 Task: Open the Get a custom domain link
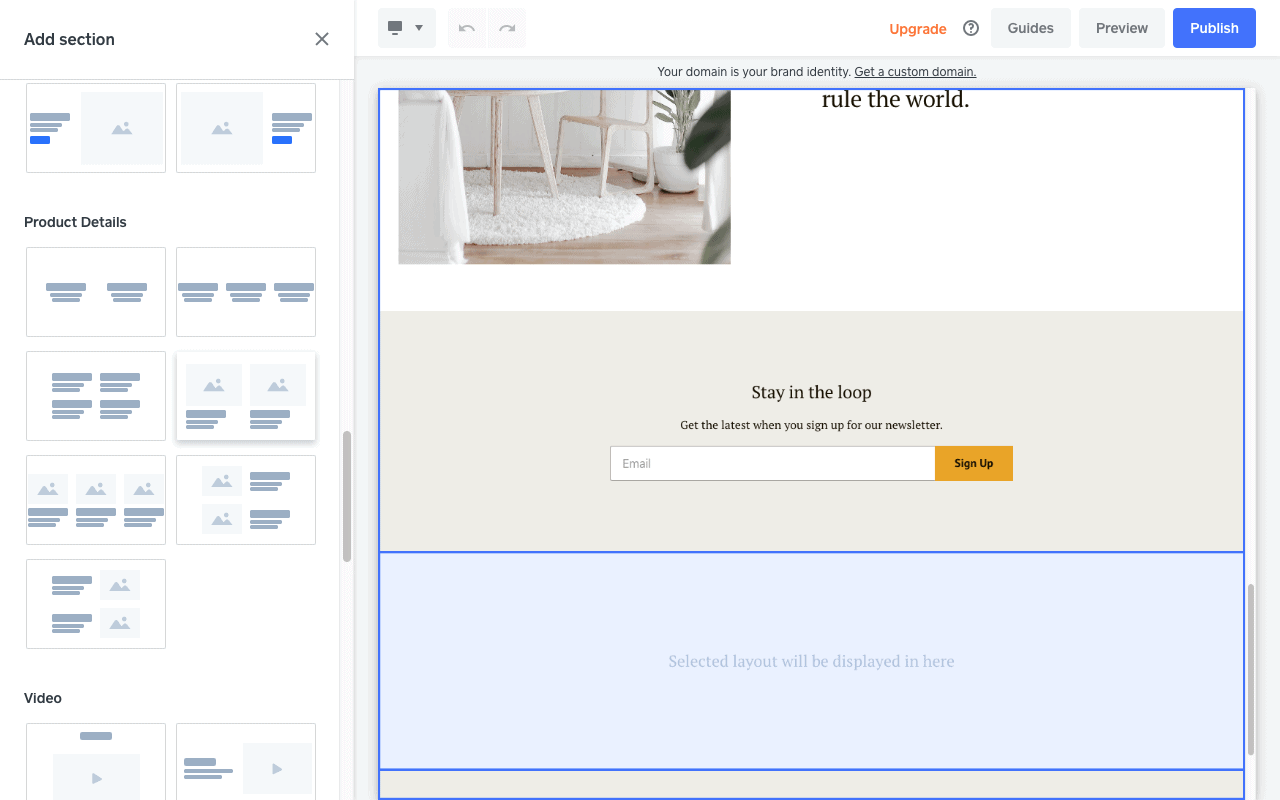tap(915, 72)
